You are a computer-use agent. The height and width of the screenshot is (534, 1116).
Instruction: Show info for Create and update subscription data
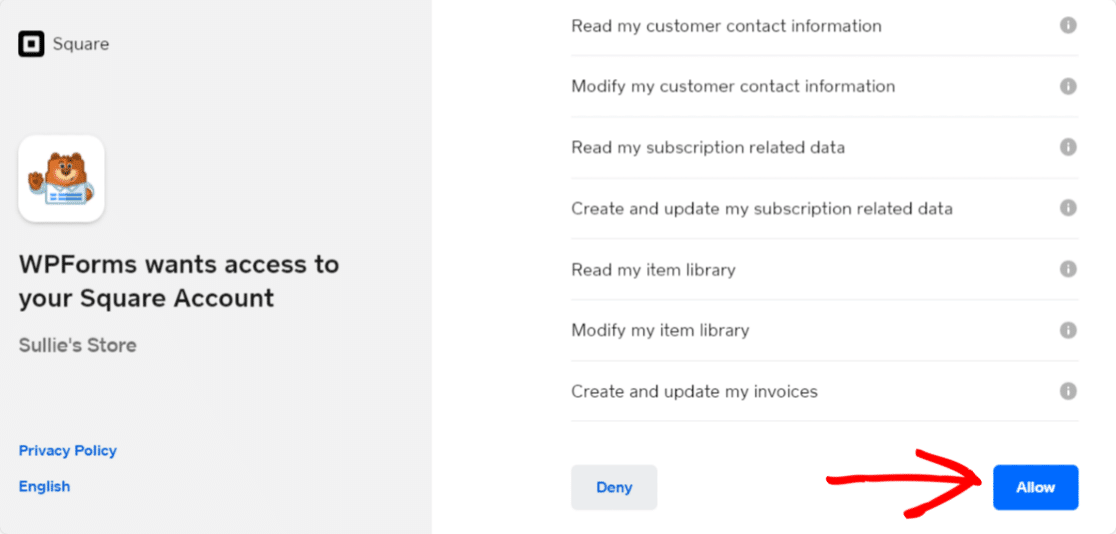[x=1068, y=208]
